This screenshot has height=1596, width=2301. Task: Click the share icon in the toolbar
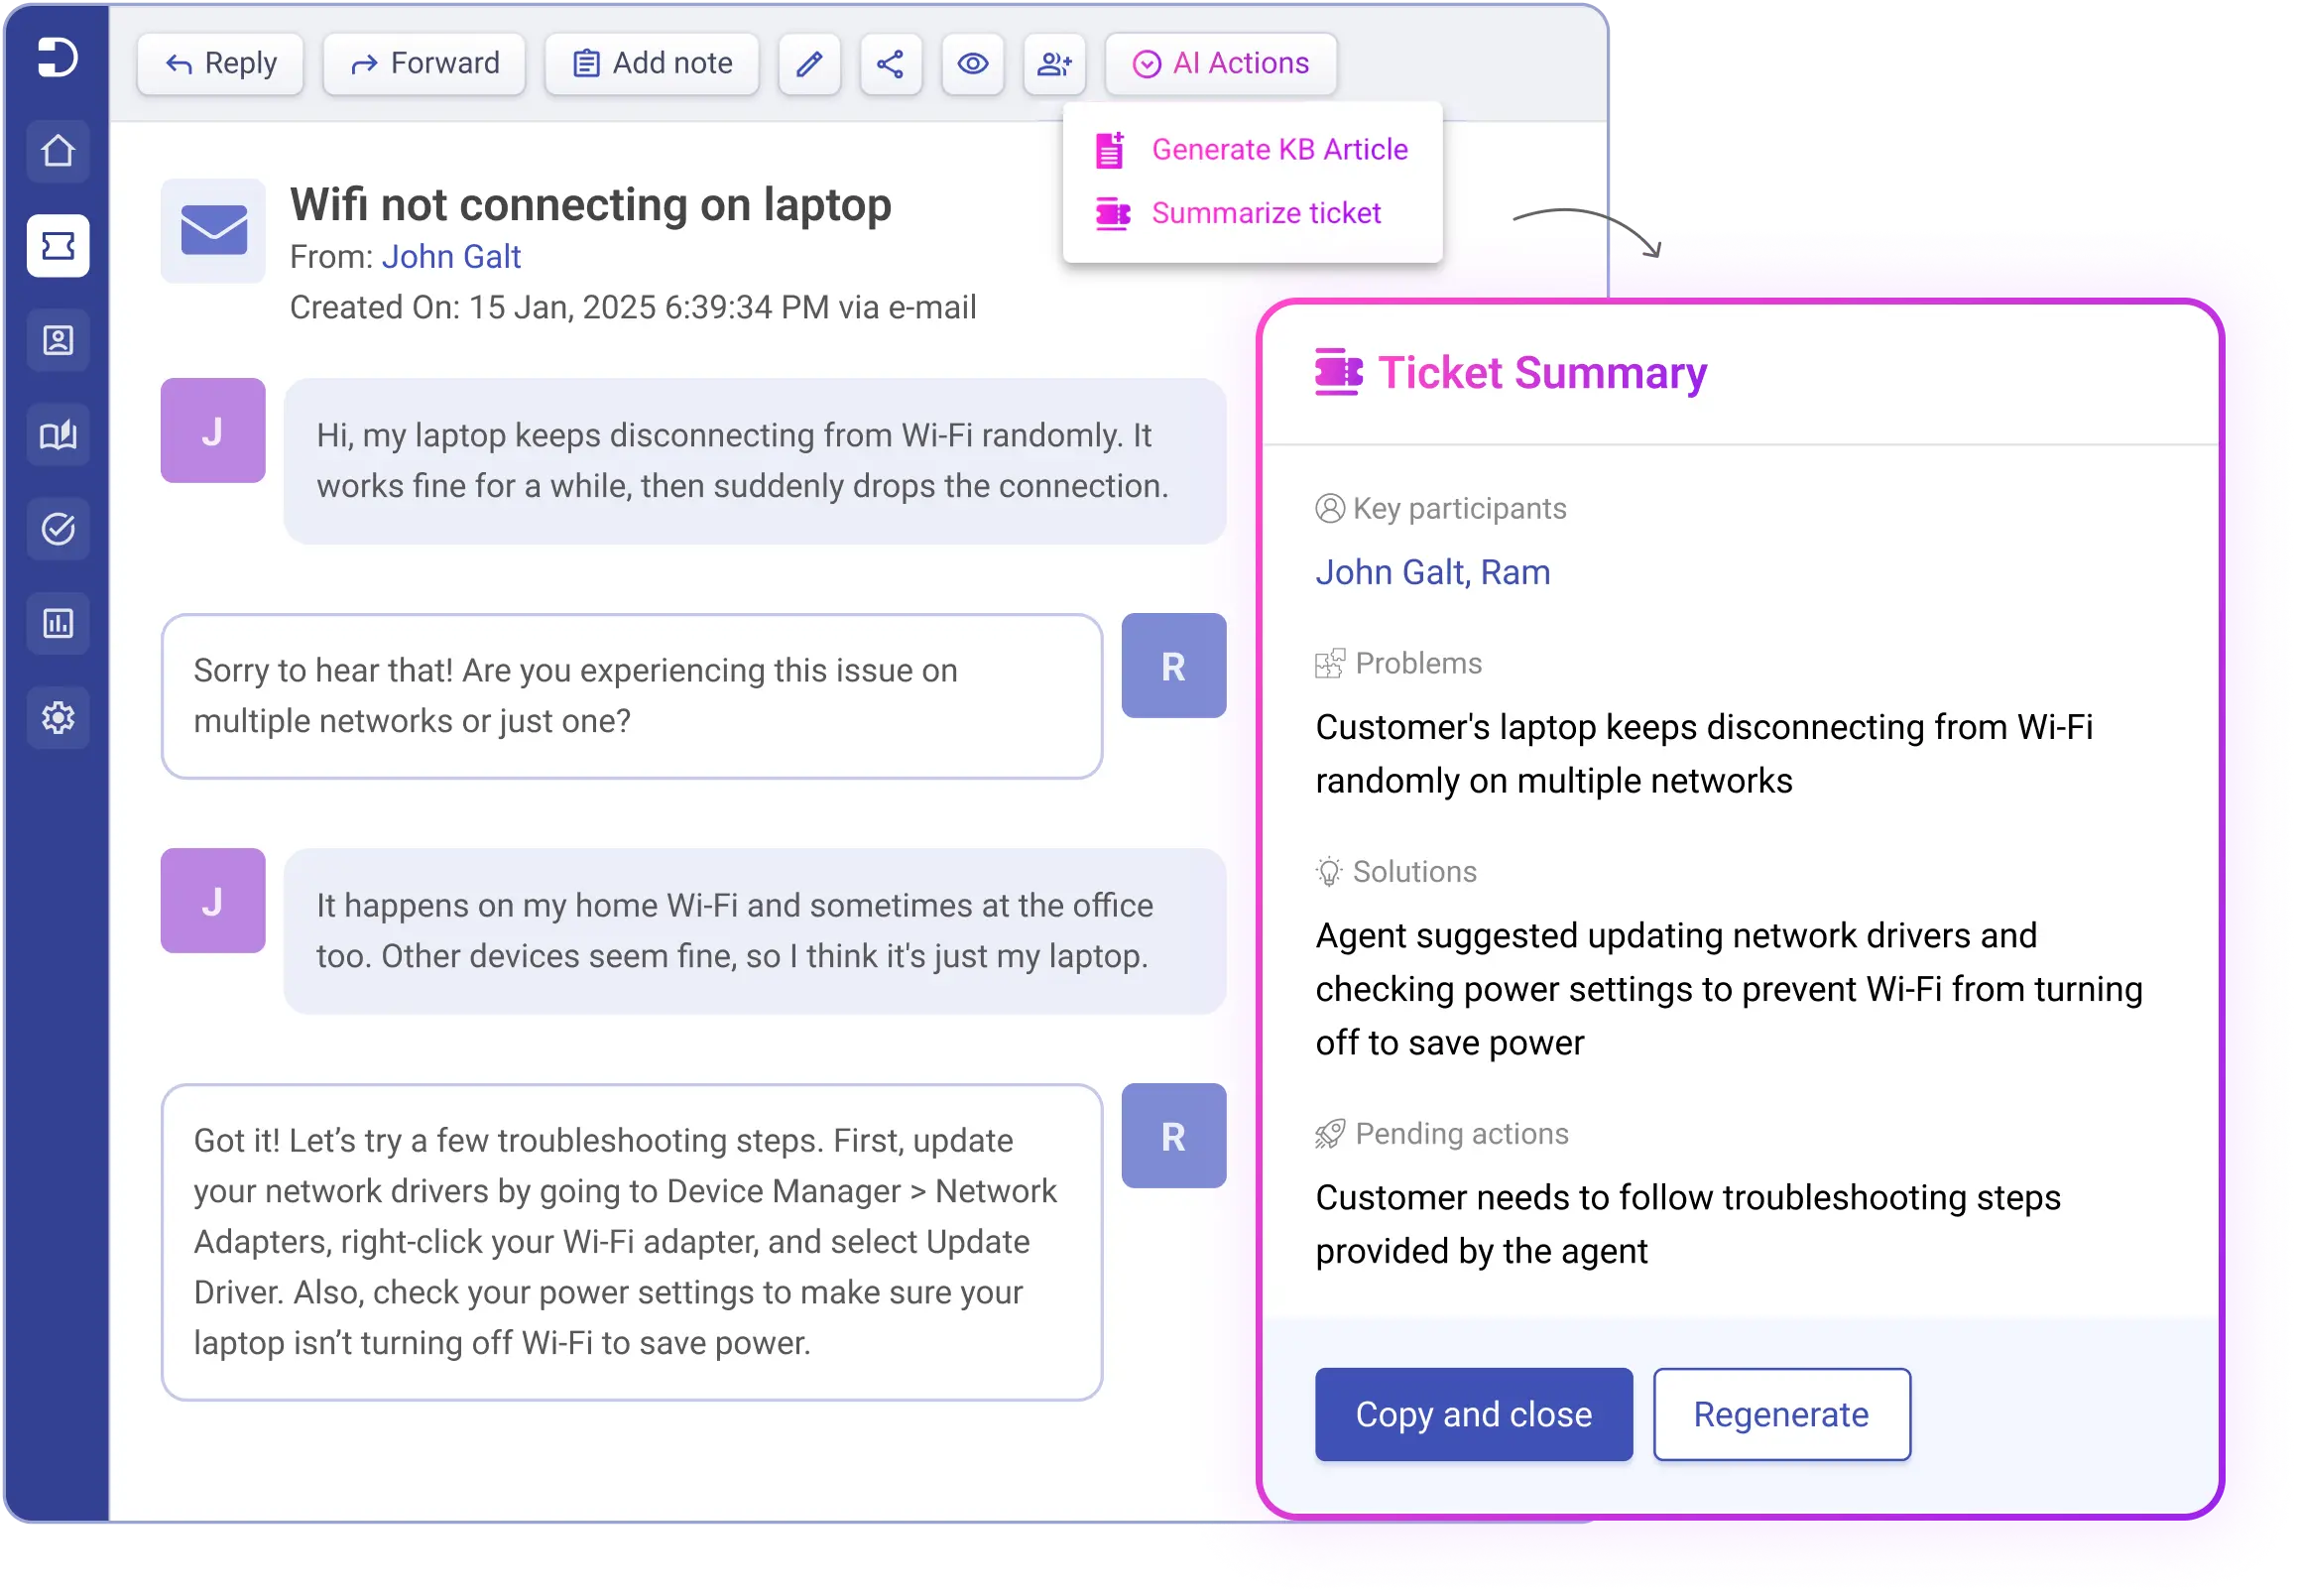pyautogui.click(x=890, y=63)
